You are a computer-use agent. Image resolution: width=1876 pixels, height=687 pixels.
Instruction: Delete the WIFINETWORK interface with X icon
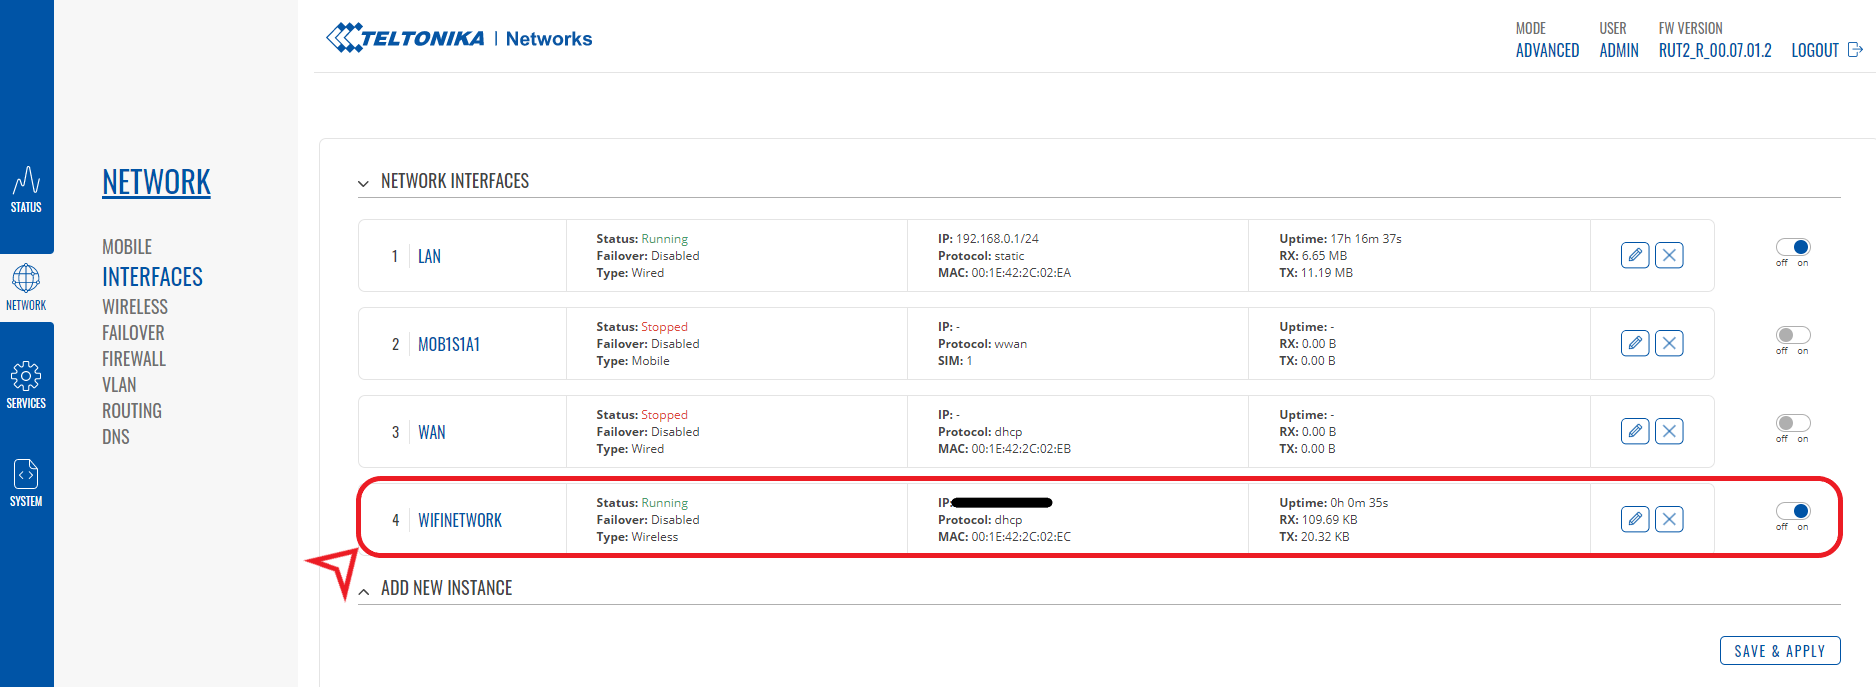pyautogui.click(x=1668, y=519)
